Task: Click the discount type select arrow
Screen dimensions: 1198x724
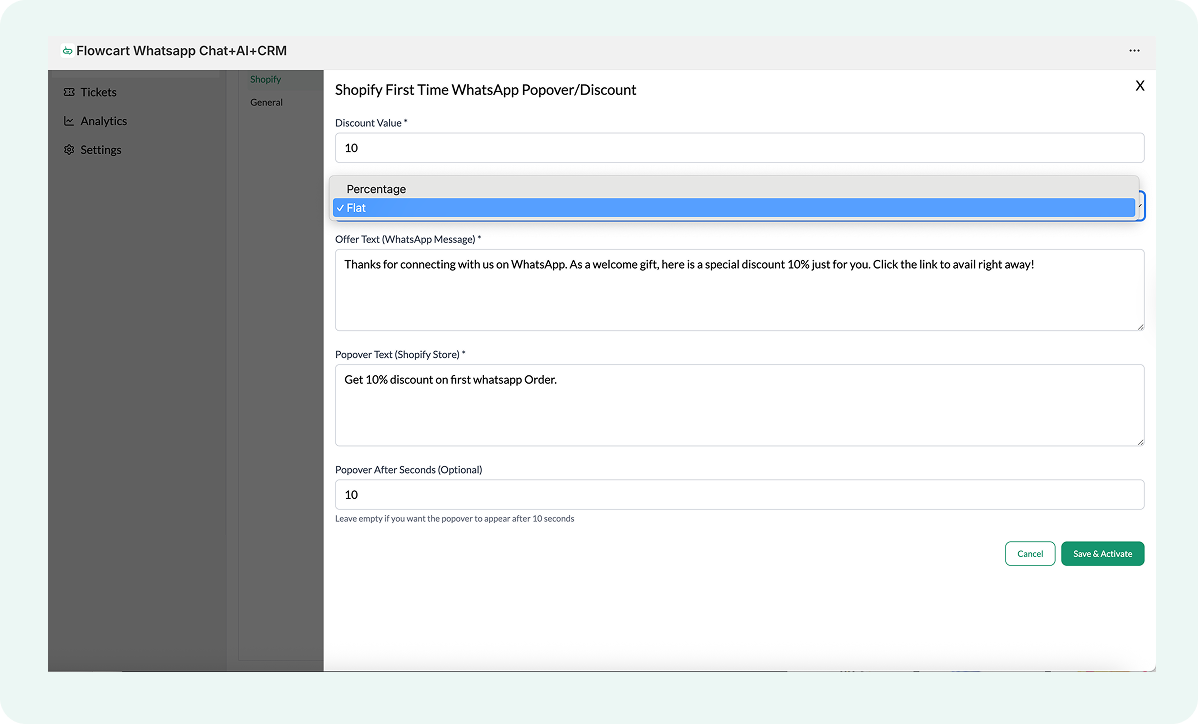Action: coord(1140,205)
